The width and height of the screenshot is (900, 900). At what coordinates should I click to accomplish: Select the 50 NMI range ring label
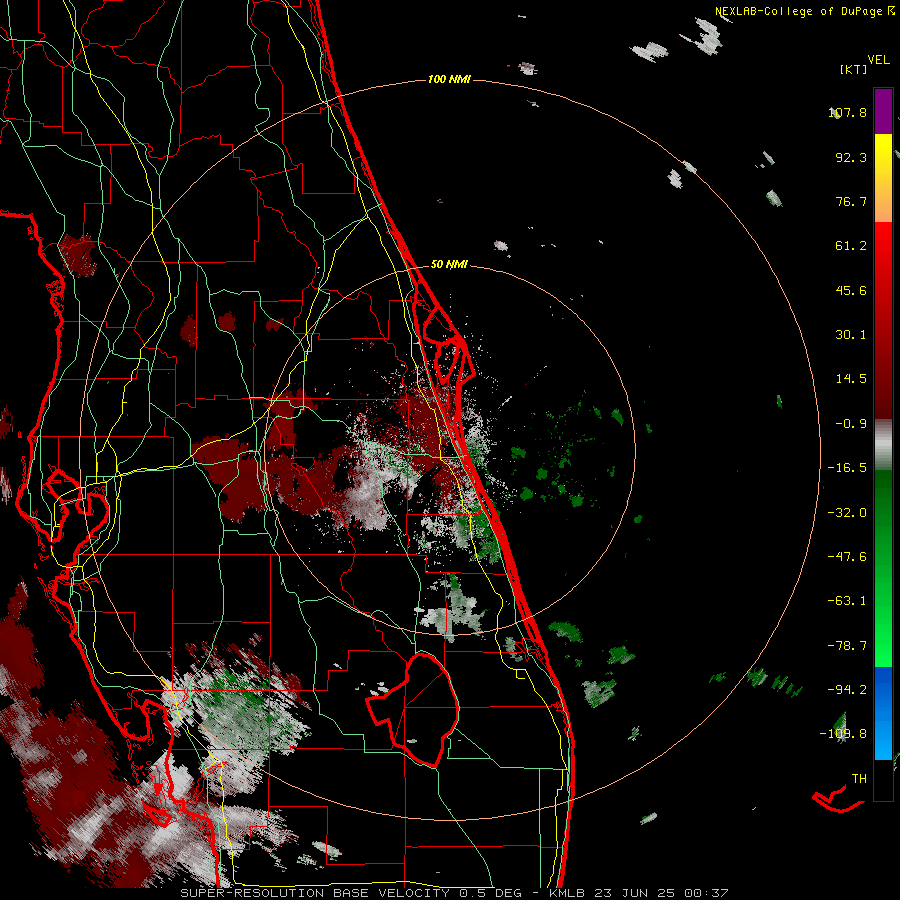click(x=449, y=264)
